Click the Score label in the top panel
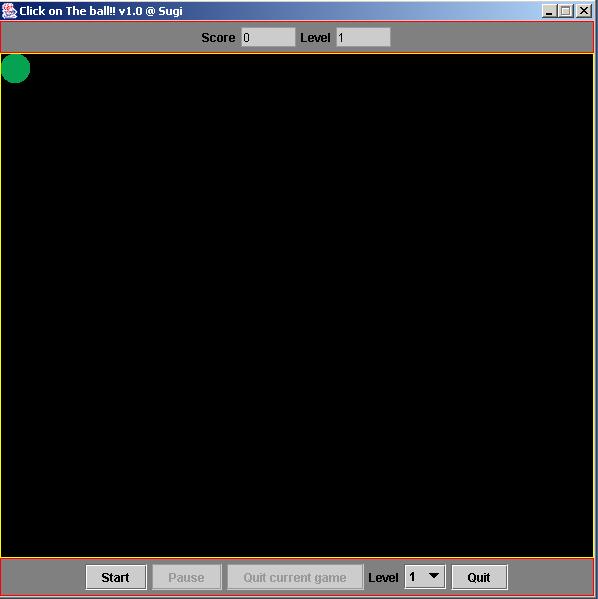Viewport: 598px width, 599px height. (218, 38)
